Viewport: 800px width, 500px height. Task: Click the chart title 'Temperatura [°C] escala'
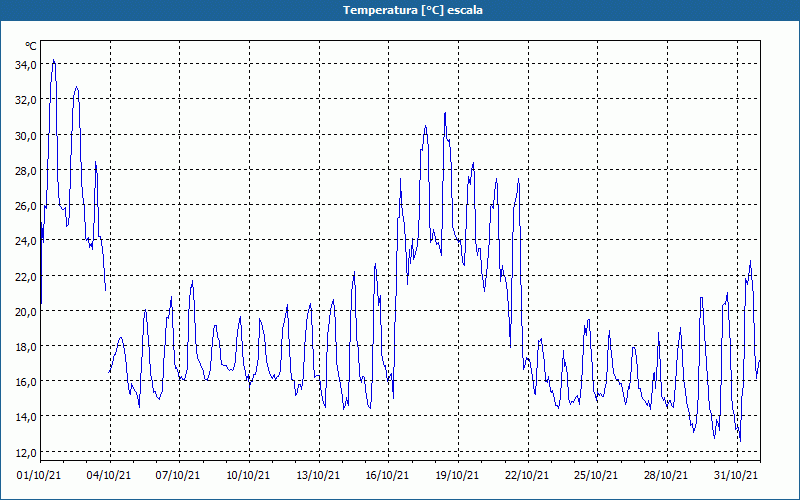(x=413, y=10)
